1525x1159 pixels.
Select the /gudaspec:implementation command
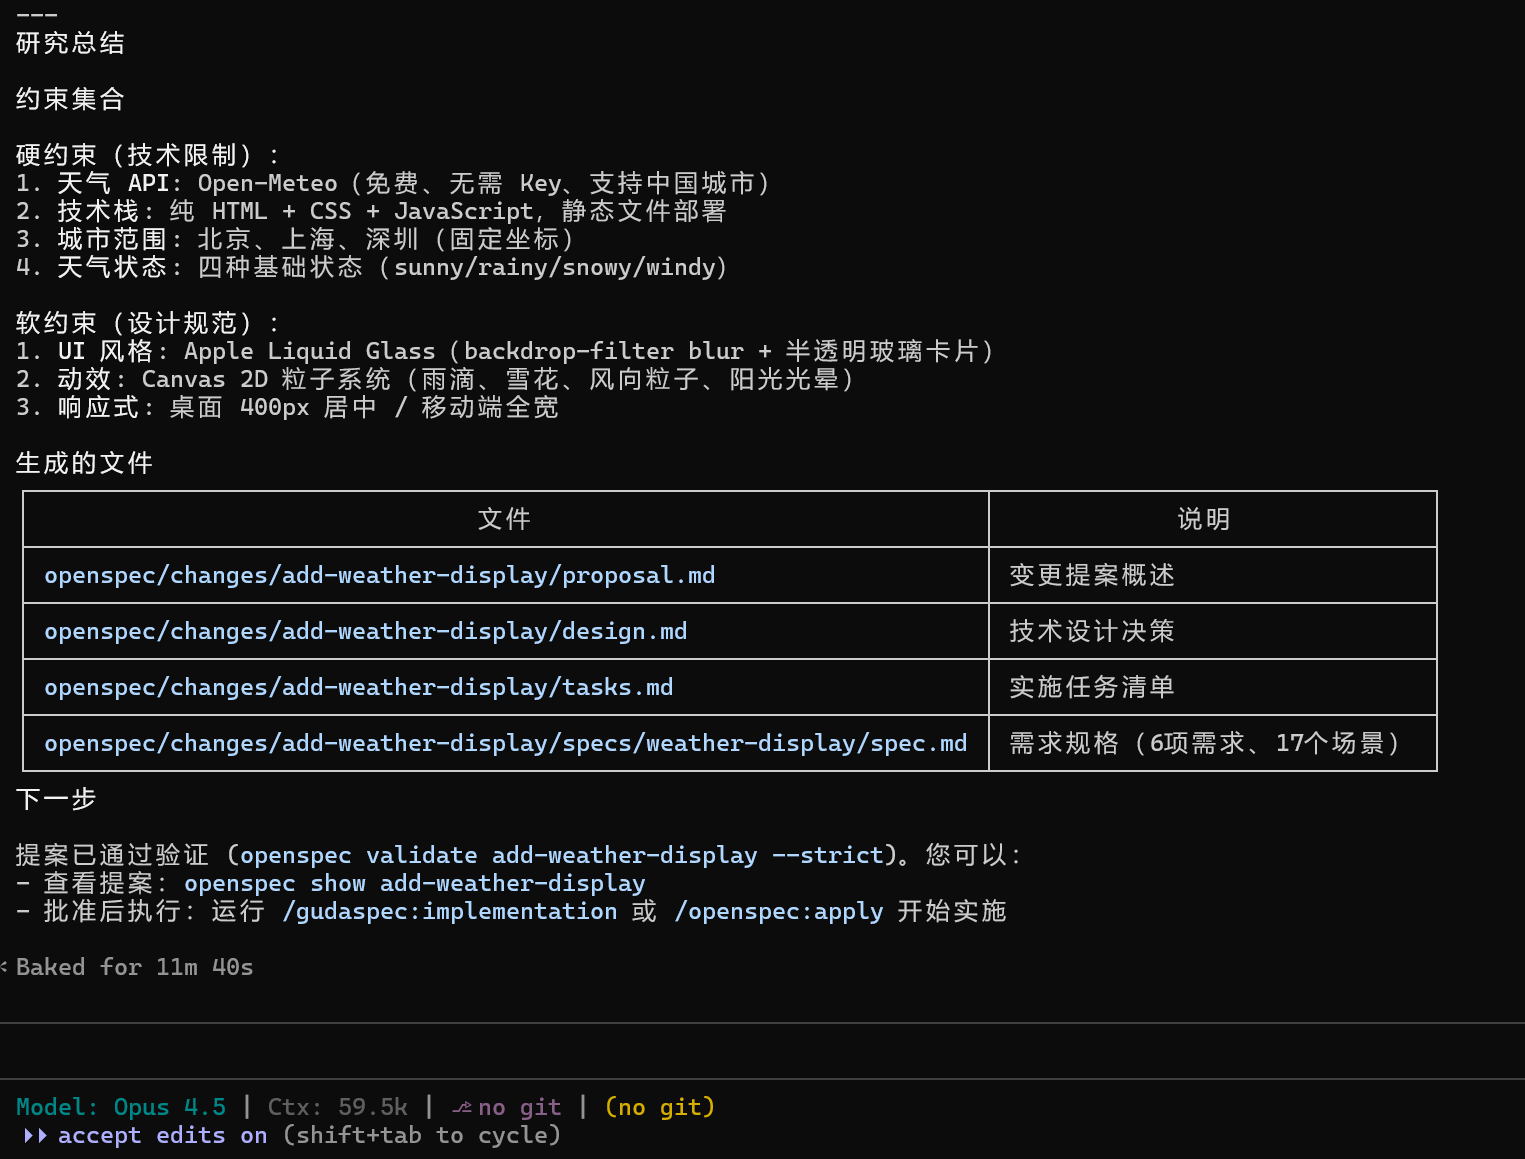pos(449,911)
